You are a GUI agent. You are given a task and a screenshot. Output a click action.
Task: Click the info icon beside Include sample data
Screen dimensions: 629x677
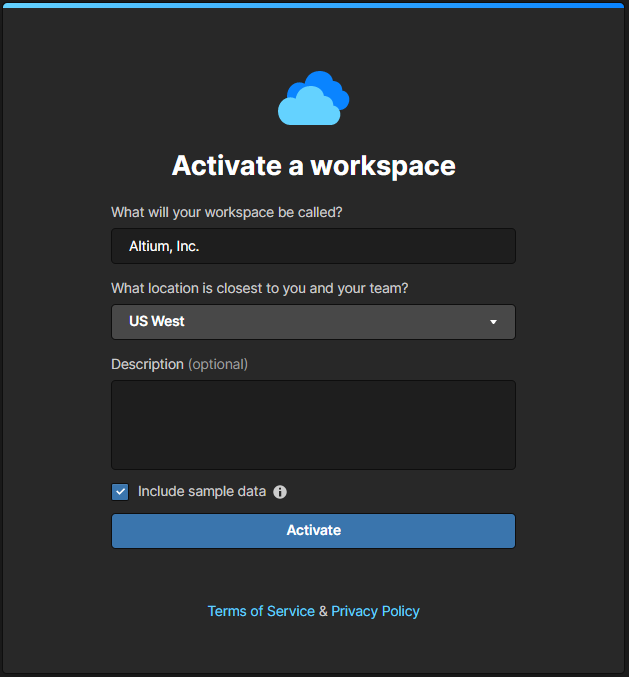point(280,492)
